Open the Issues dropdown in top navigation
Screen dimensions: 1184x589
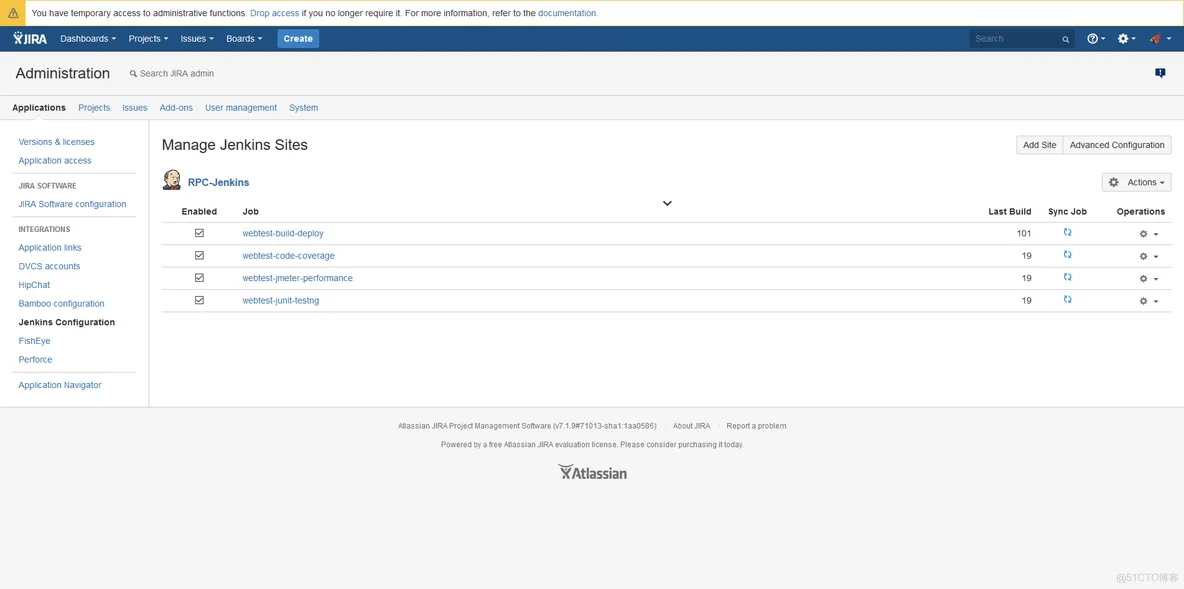pyautogui.click(x=197, y=39)
